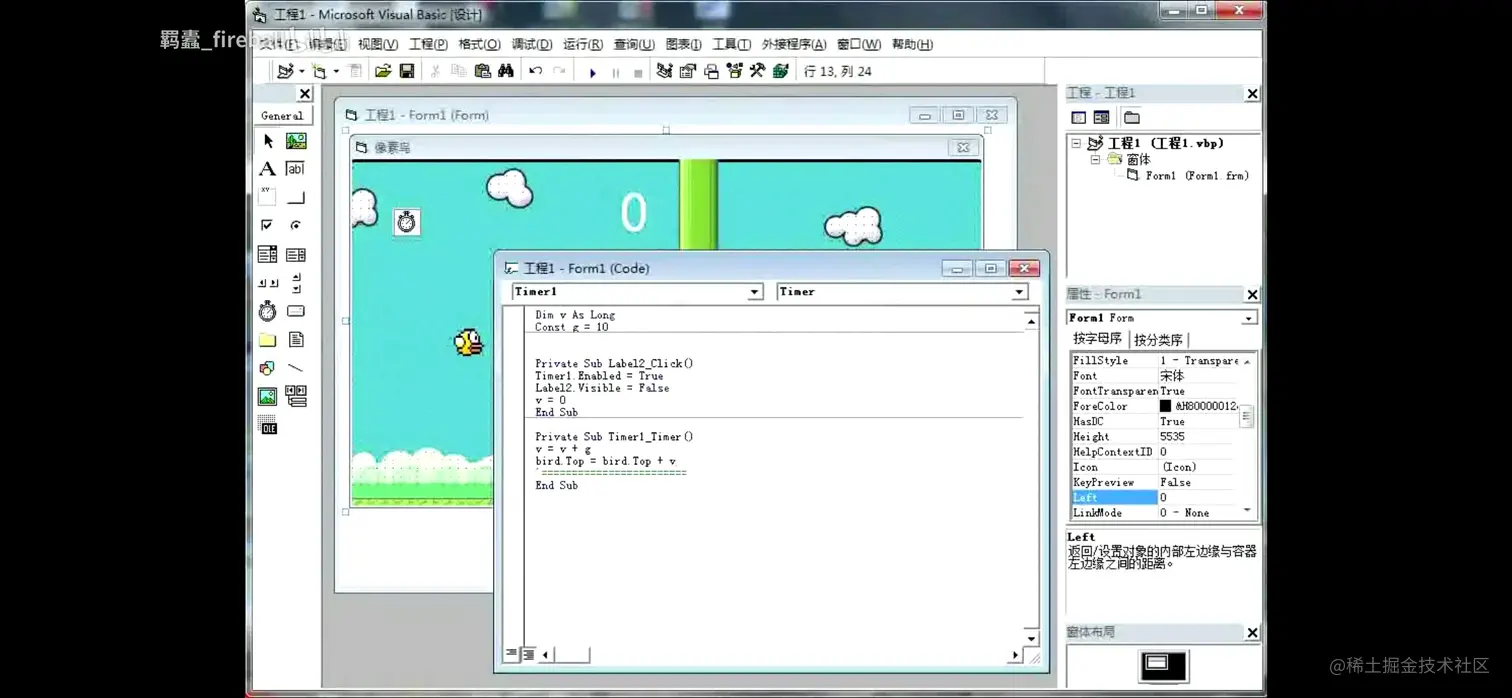Viewport: 1512px width, 698px height.
Task: Click the code window vertical scrollbar down arrow
Action: pos(1031,638)
